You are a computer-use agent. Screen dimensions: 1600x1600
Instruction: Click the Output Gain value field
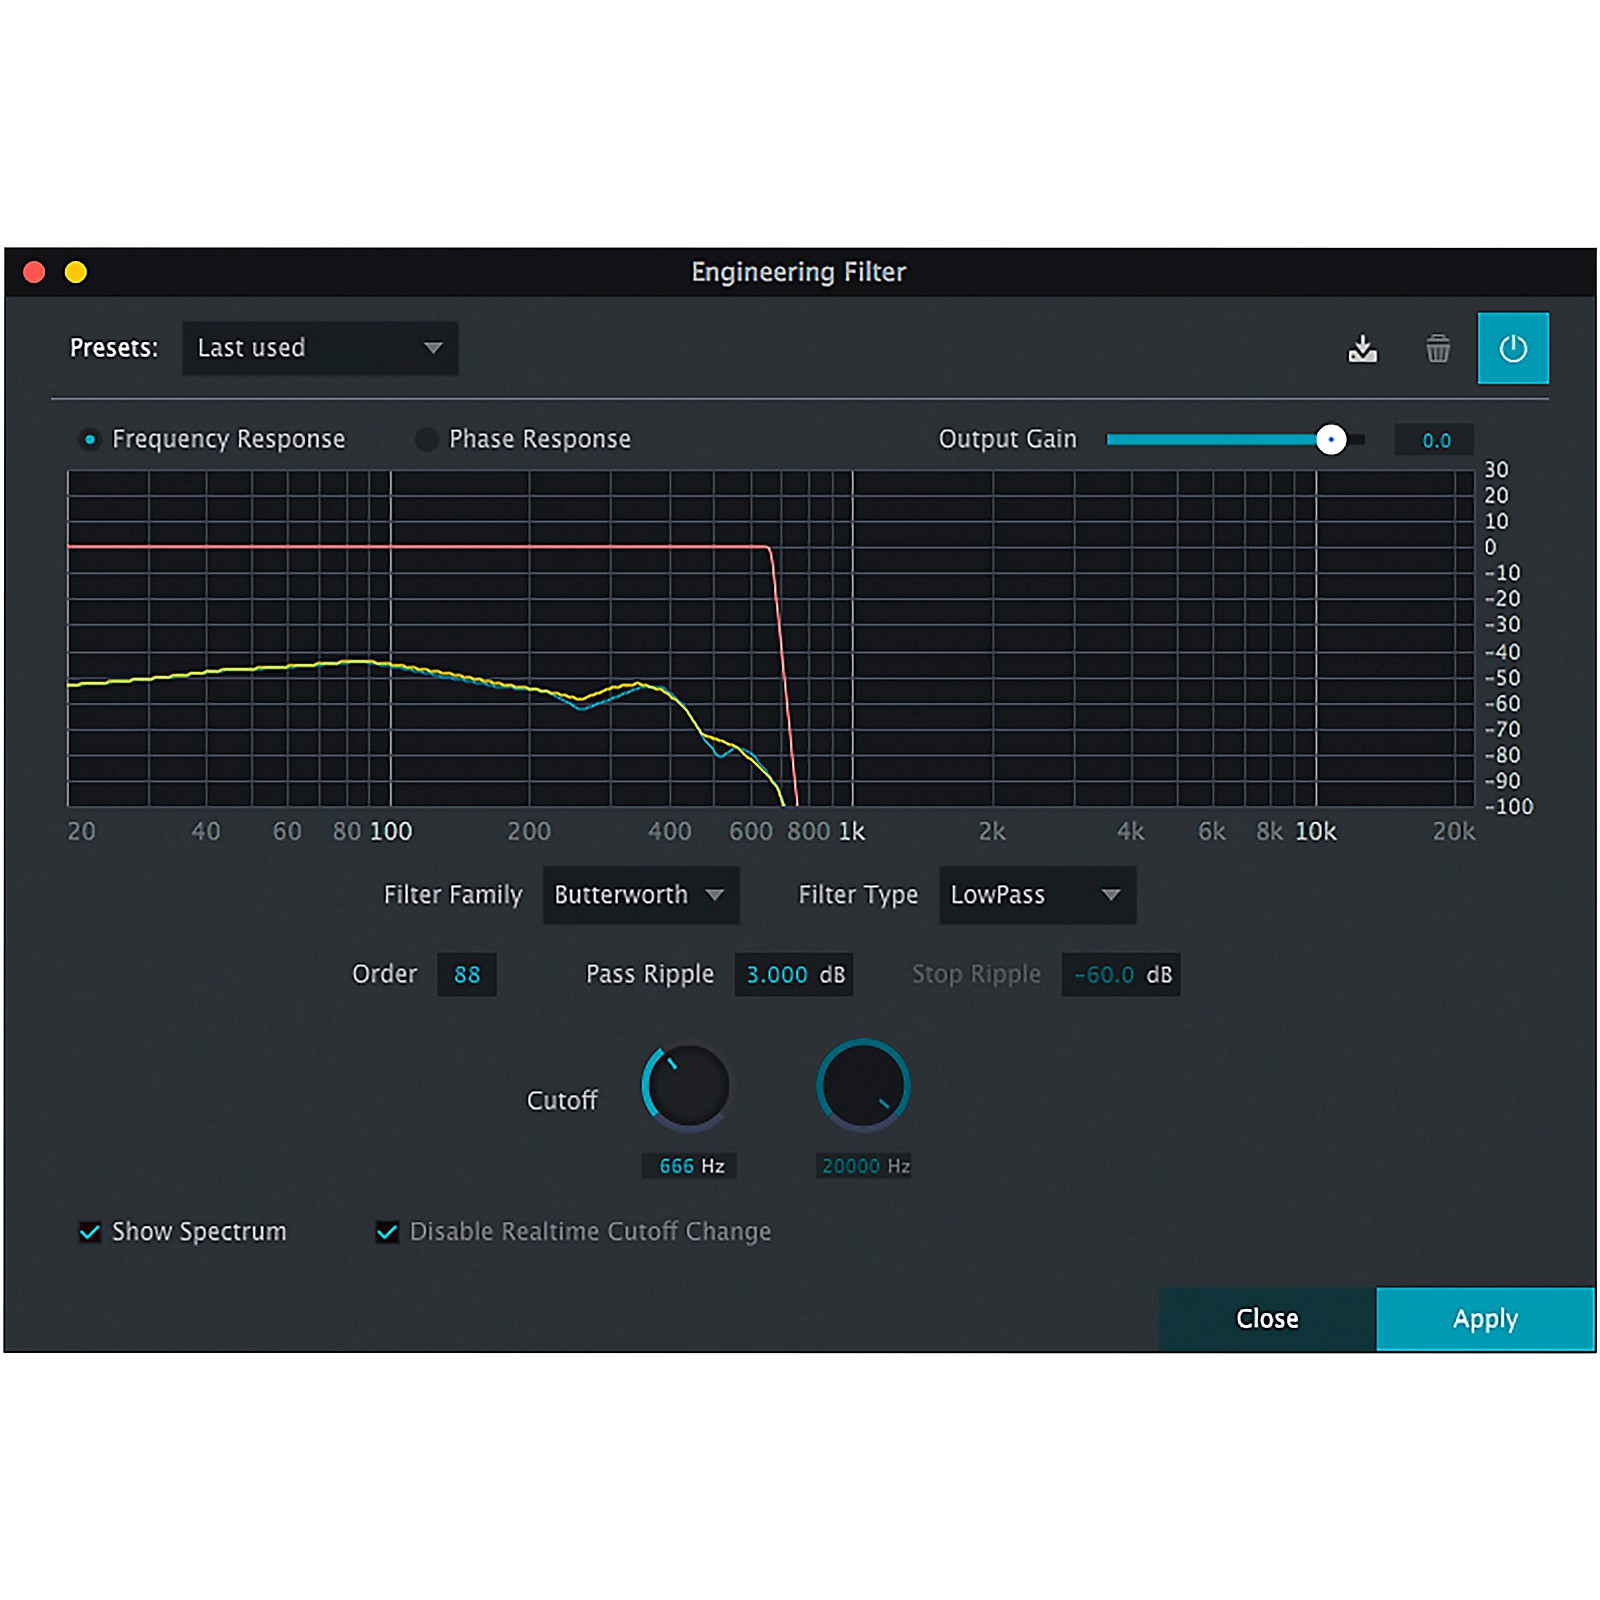click(x=1436, y=438)
